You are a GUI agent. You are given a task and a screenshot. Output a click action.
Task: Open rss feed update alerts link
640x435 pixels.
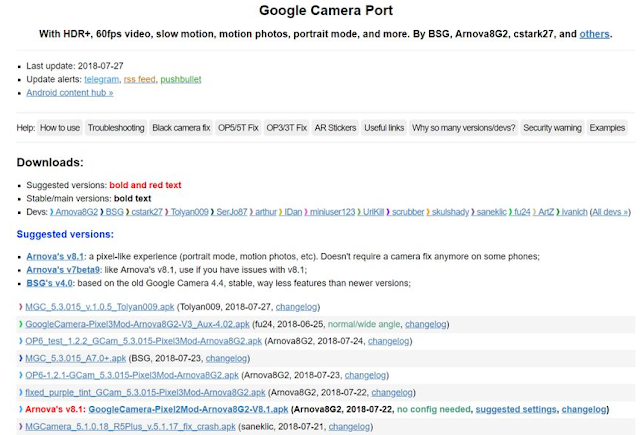(x=140, y=79)
